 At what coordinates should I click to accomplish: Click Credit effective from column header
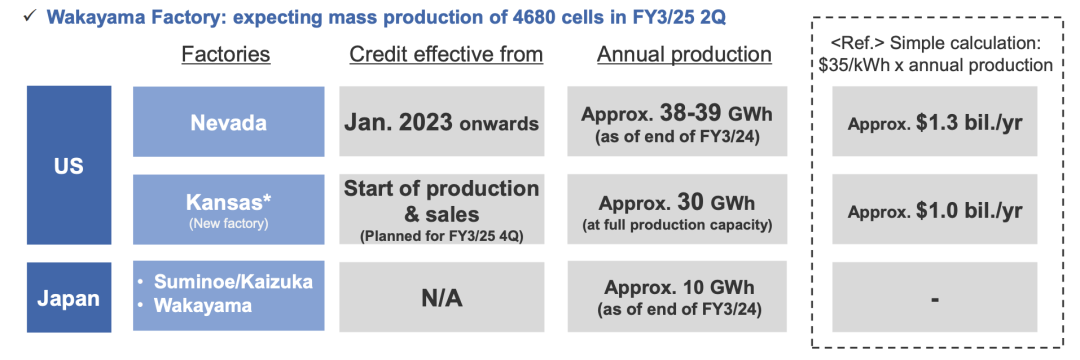446,55
